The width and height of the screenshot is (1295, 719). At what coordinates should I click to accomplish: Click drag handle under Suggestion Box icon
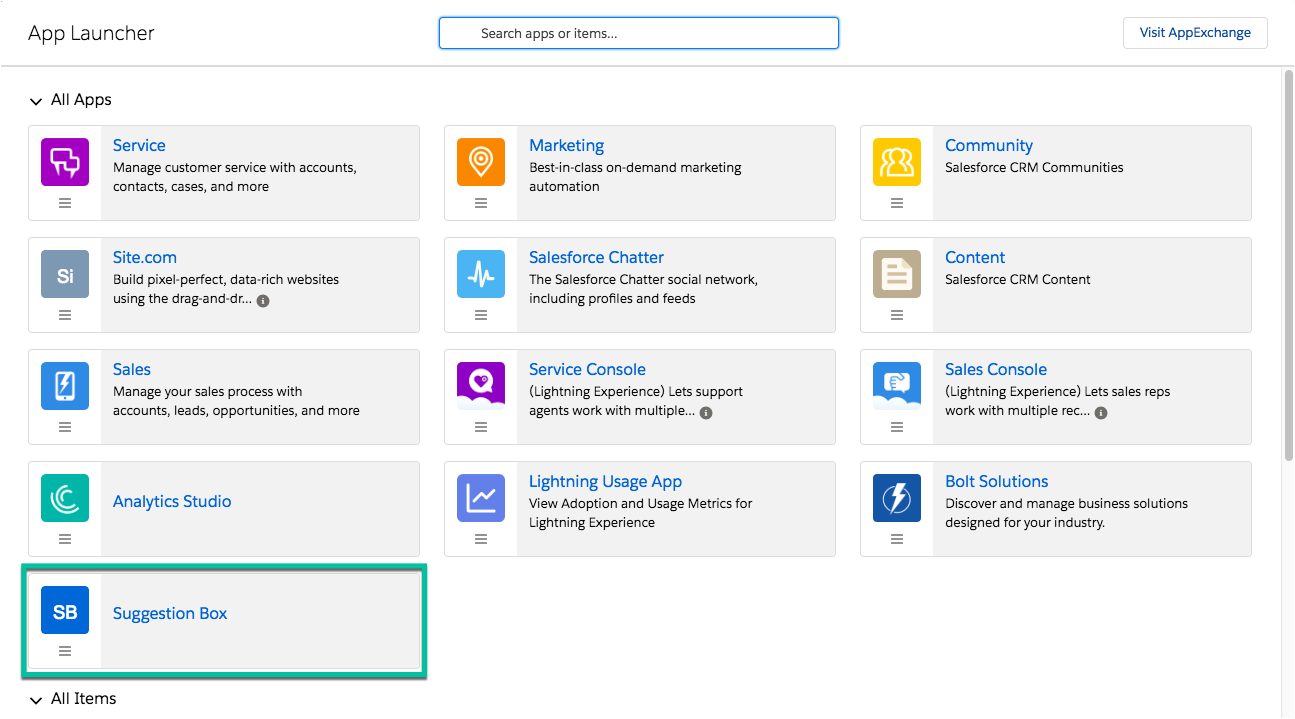point(65,651)
